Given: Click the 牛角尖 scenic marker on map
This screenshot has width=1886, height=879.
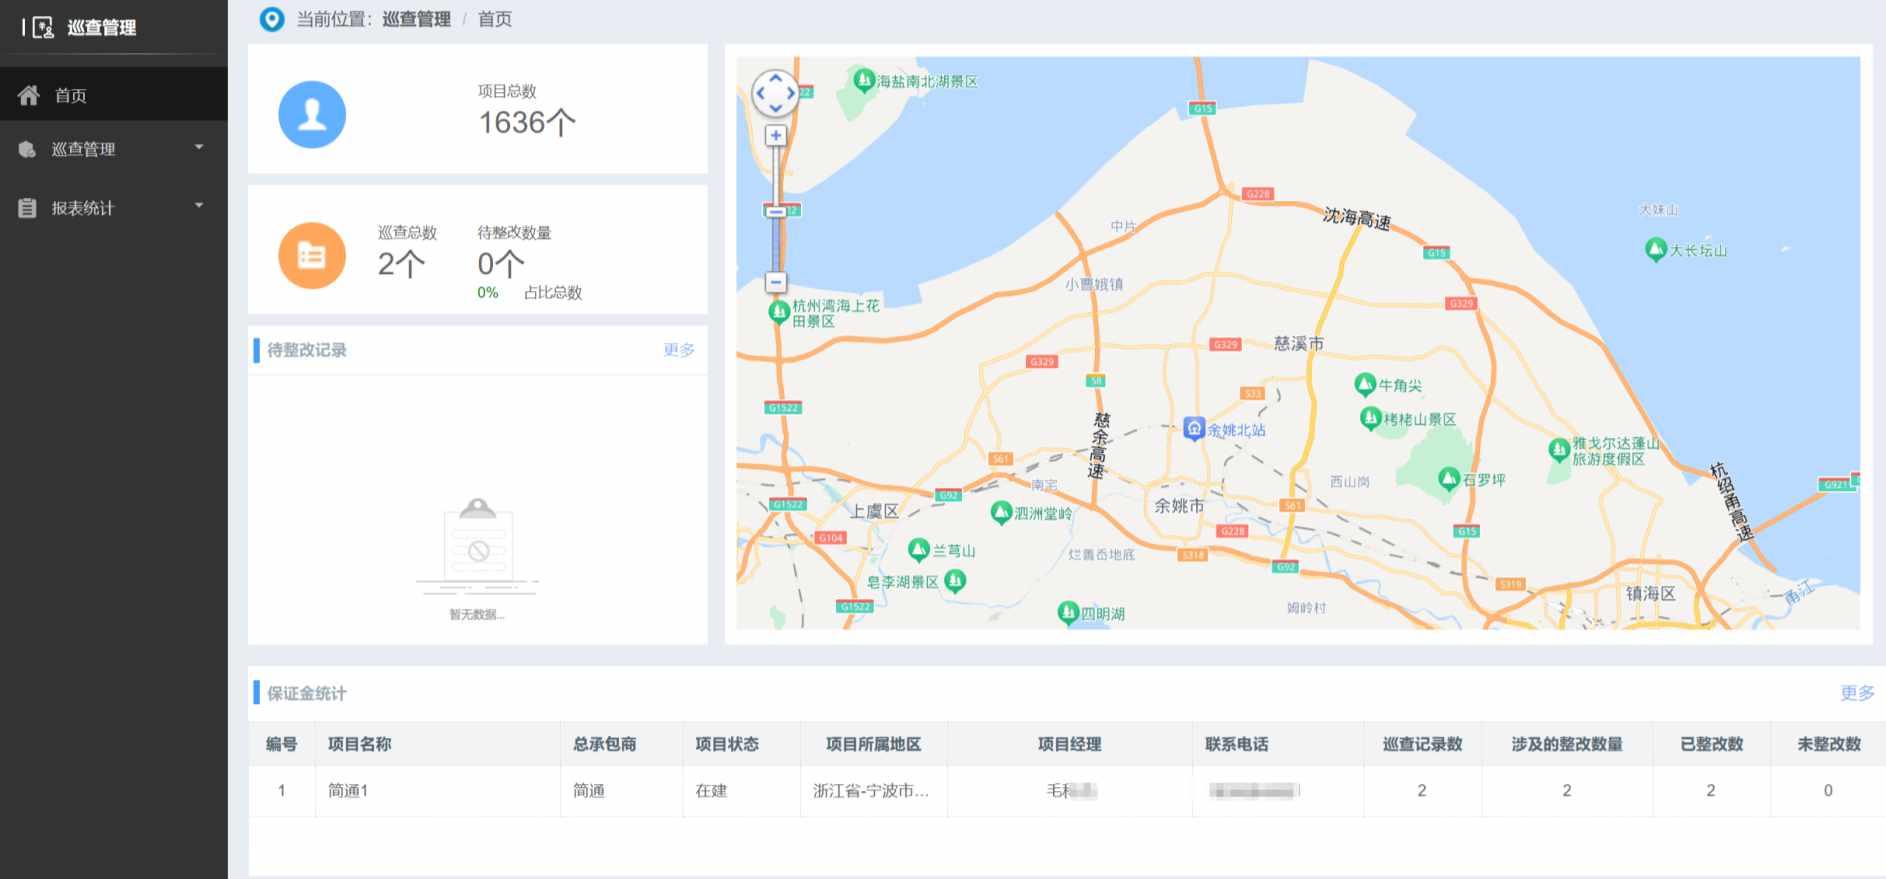Looking at the screenshot, I should click(x=1365, y=384).
